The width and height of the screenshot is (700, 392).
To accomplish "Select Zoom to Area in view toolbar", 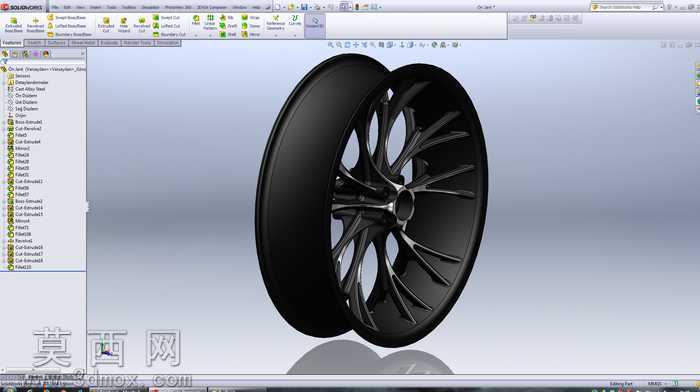I will click(339, 45).
